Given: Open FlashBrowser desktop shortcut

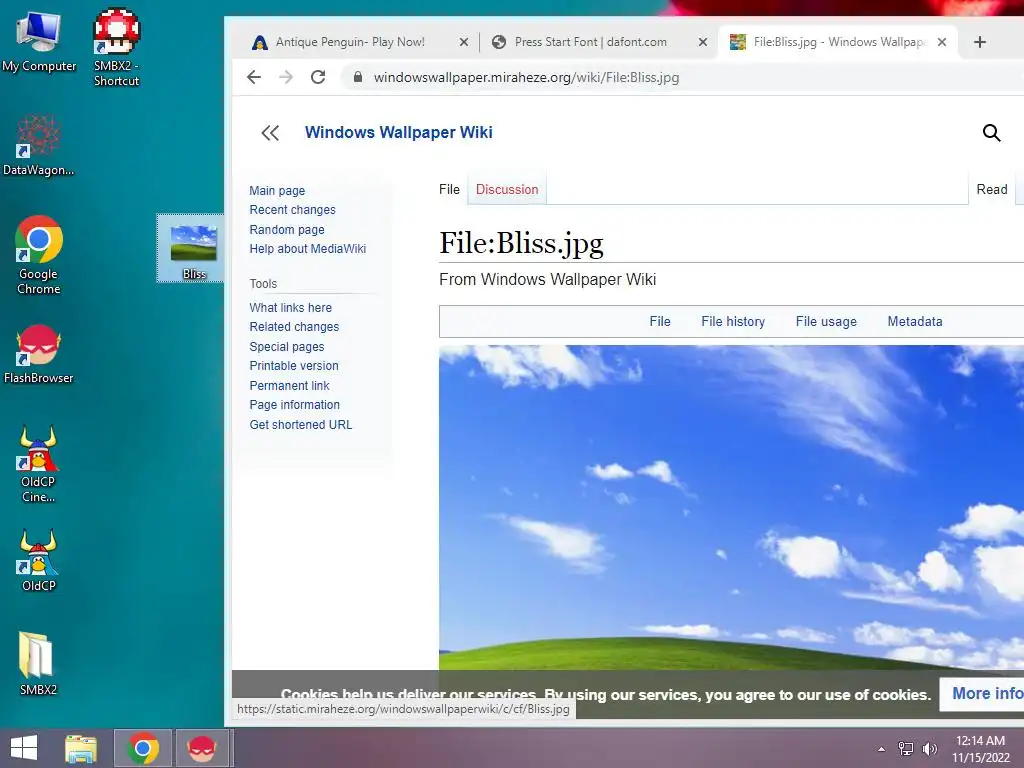Looking at the screenshot, I should pyautogui.click(x=39, y=354).
